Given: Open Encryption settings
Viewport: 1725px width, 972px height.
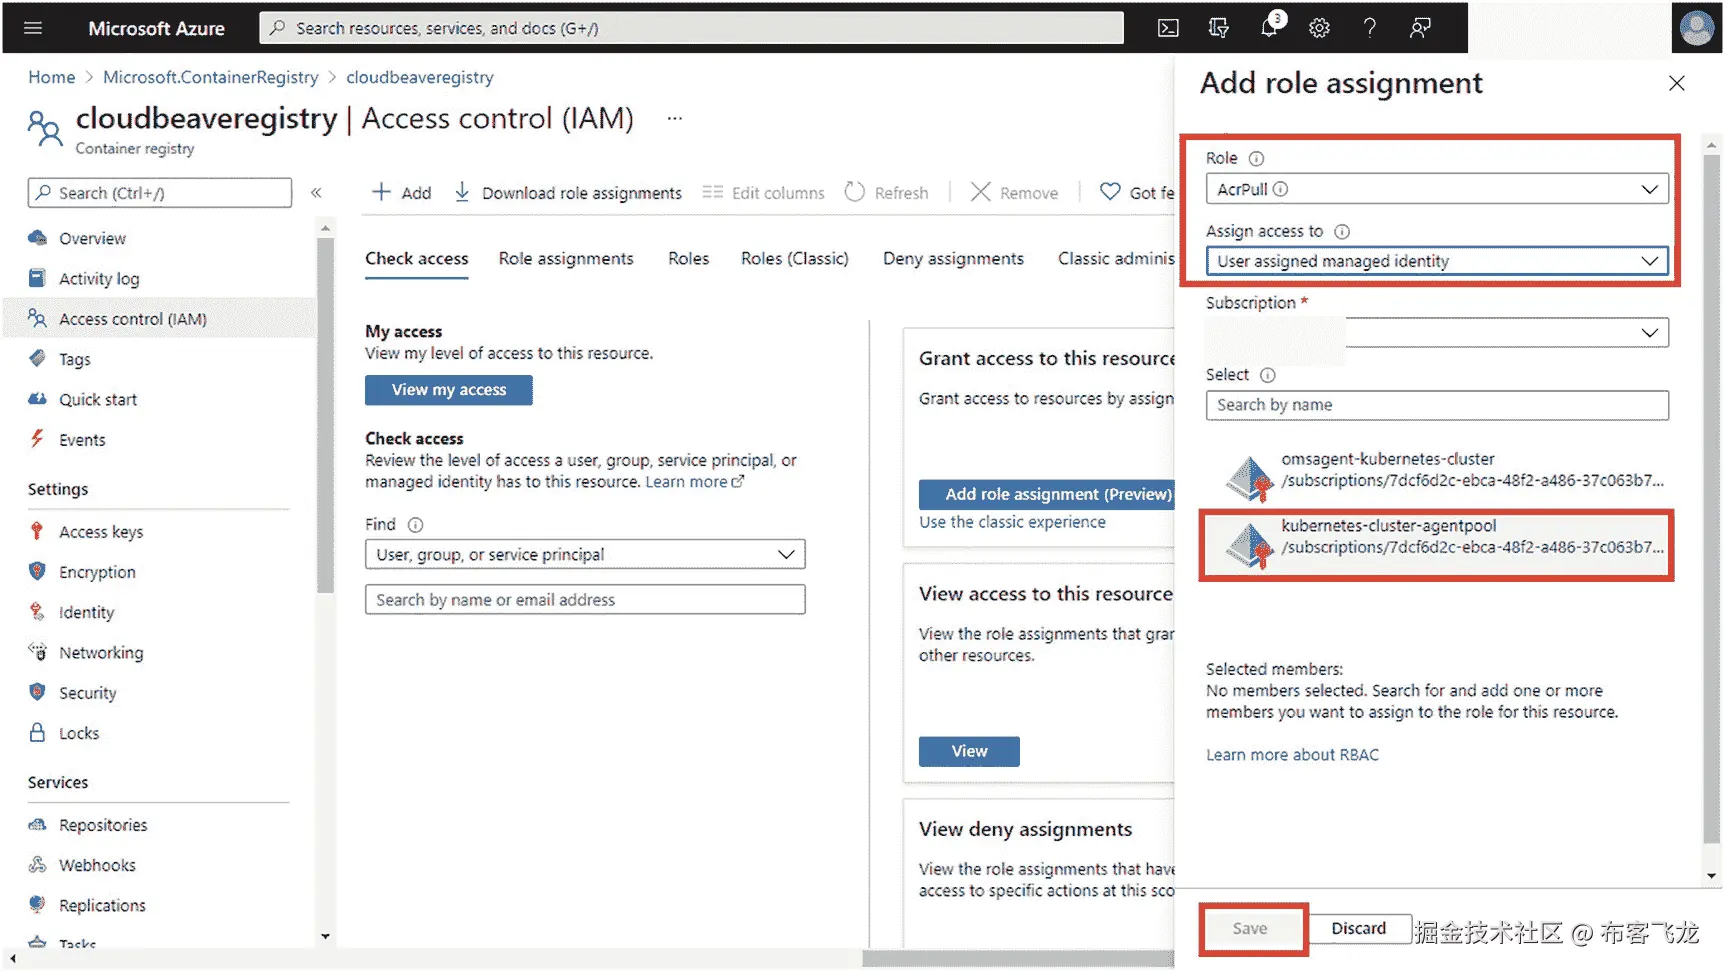Looking at the screenshot, I should pos(97,572).
